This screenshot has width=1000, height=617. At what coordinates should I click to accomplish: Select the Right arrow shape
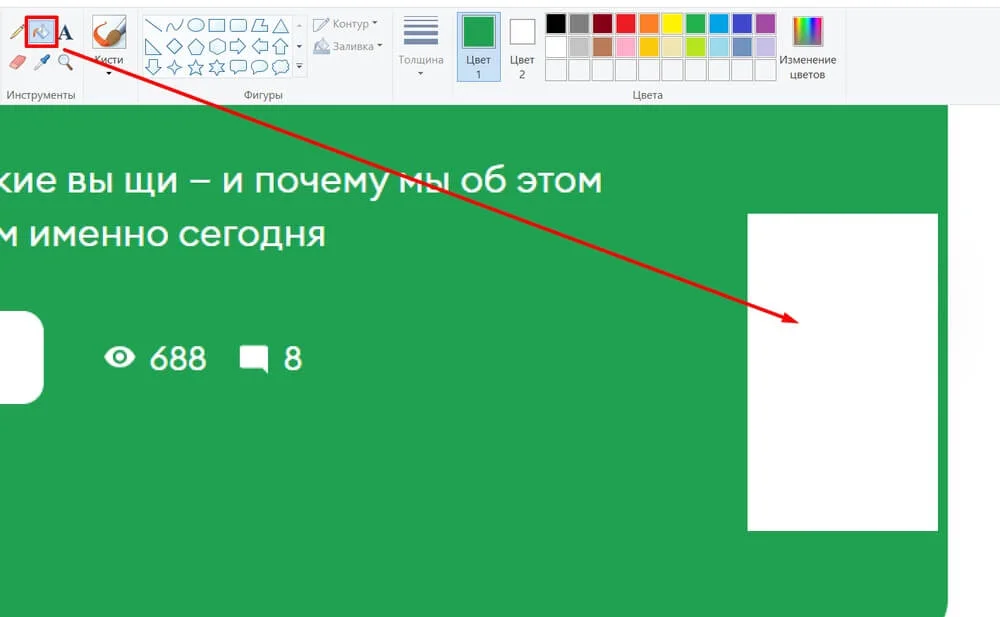click(x=238, y=47)
